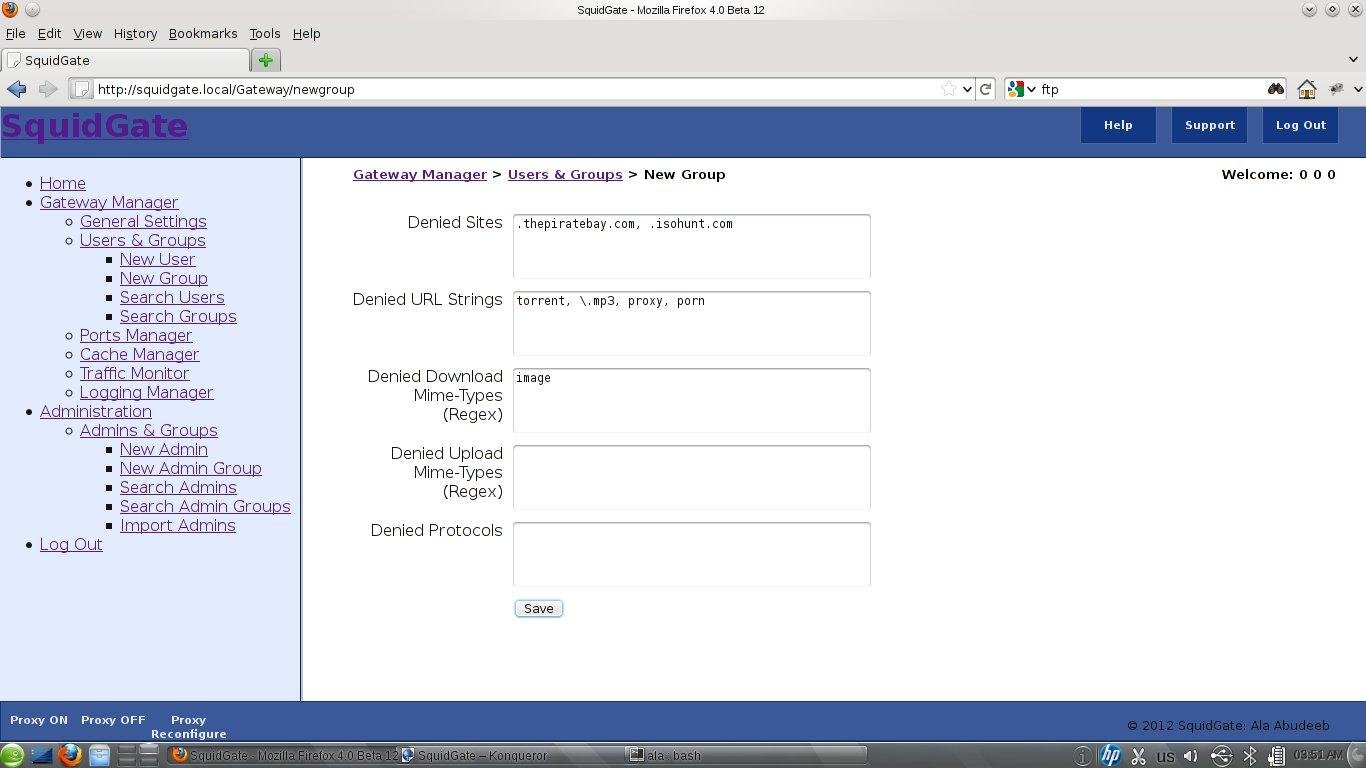Click the Bluetooth icon in the system tray
The image size is (1366, 768).
(x=1250, y=756)
